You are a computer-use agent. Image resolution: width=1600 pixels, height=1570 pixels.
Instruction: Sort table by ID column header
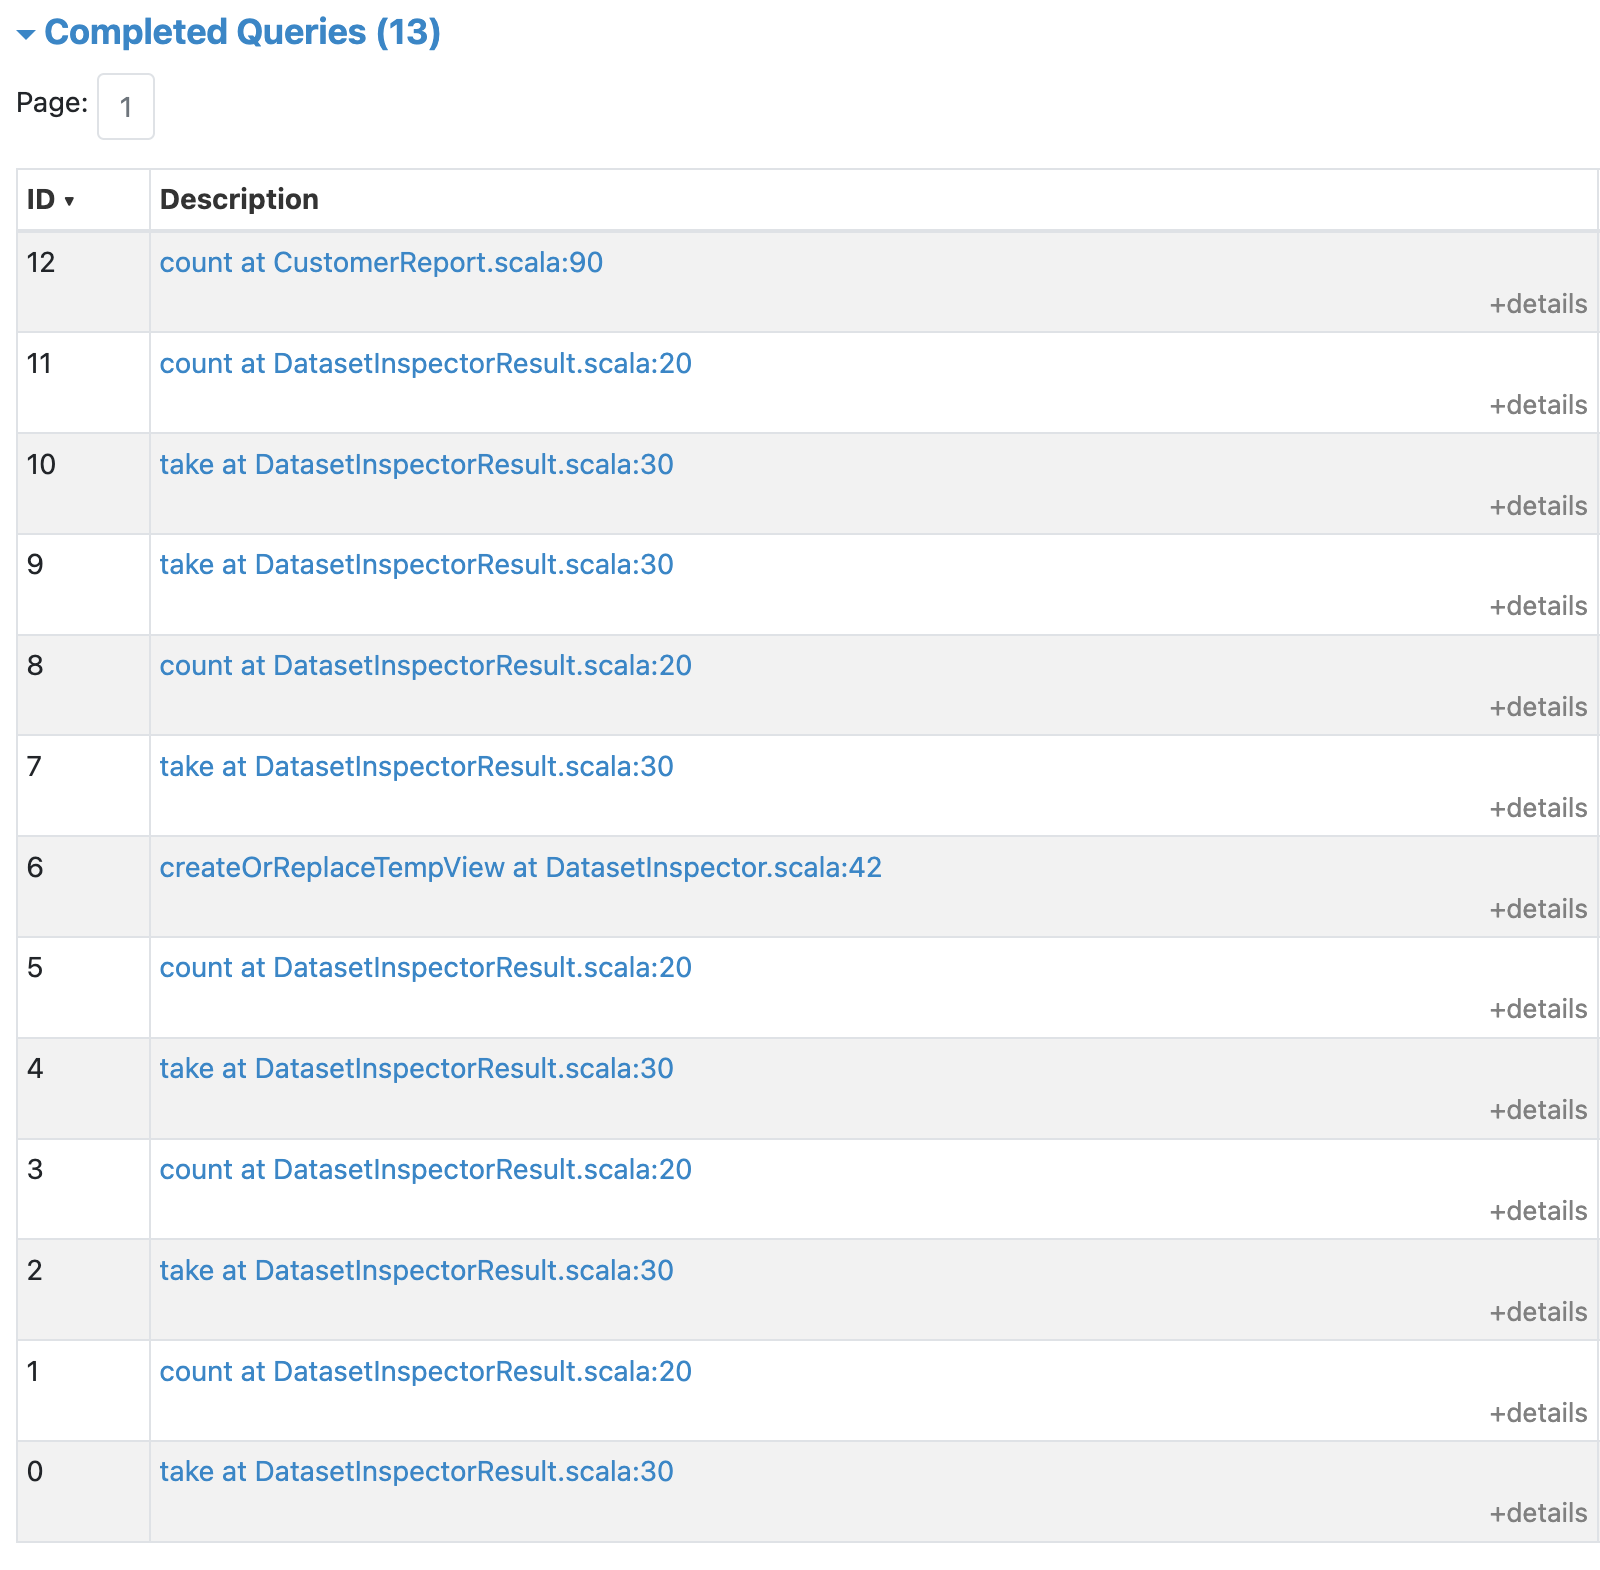pyautogui.click(x=51, y=199)
